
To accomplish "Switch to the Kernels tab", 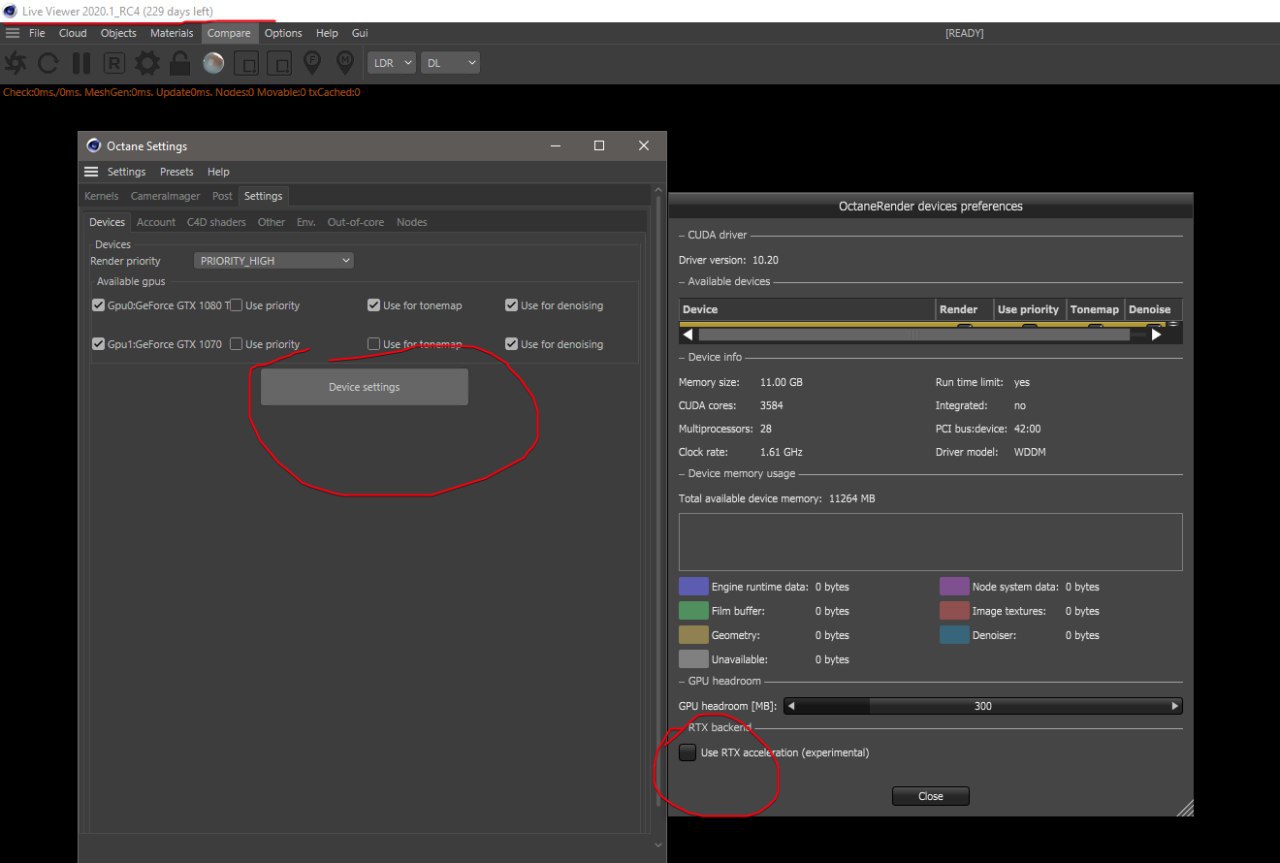I will (x=101, y=196).
